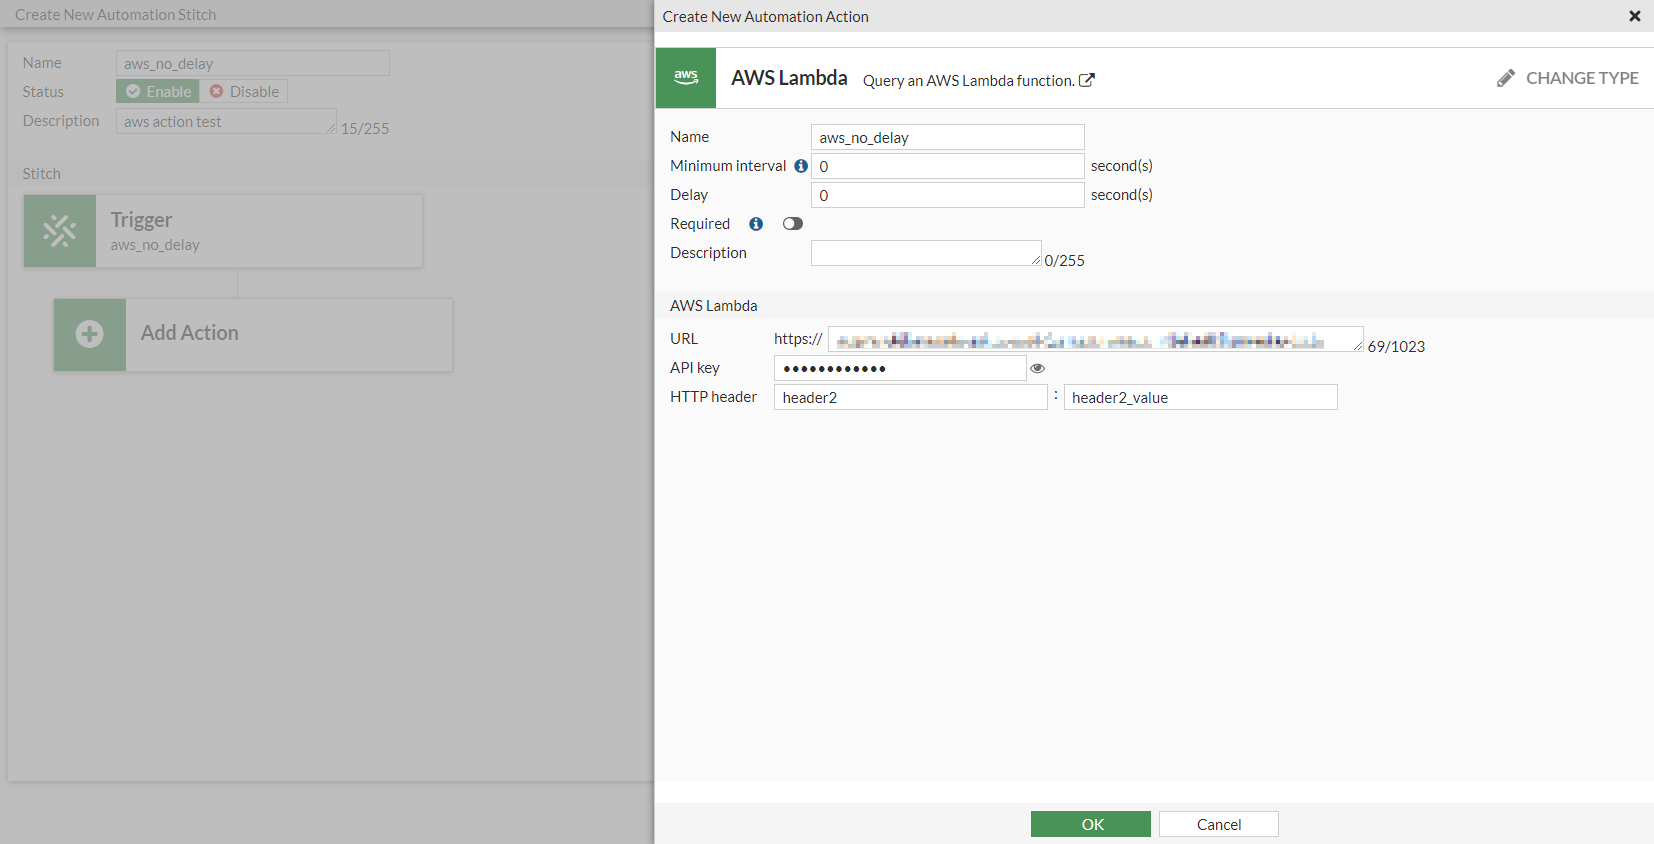Viewport: 1654px width, 844px height.
Task: Open the Trigger aws_no_delay card
Action: coord(223,231)
